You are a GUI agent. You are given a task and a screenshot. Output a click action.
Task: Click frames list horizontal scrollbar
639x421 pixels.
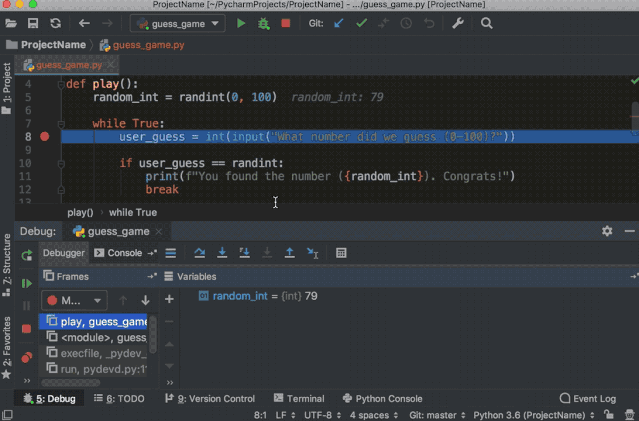(71, 383)
